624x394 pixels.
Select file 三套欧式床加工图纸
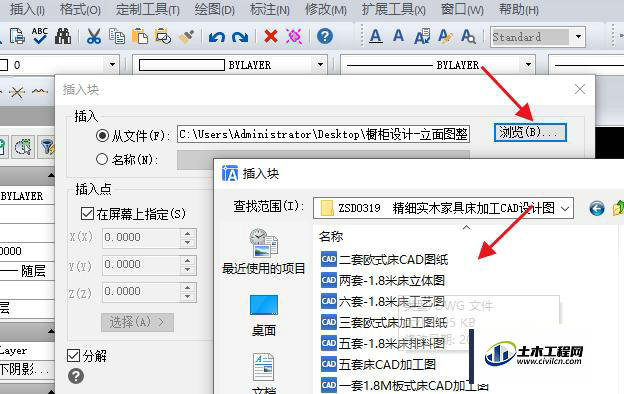[x=384, y=322]
